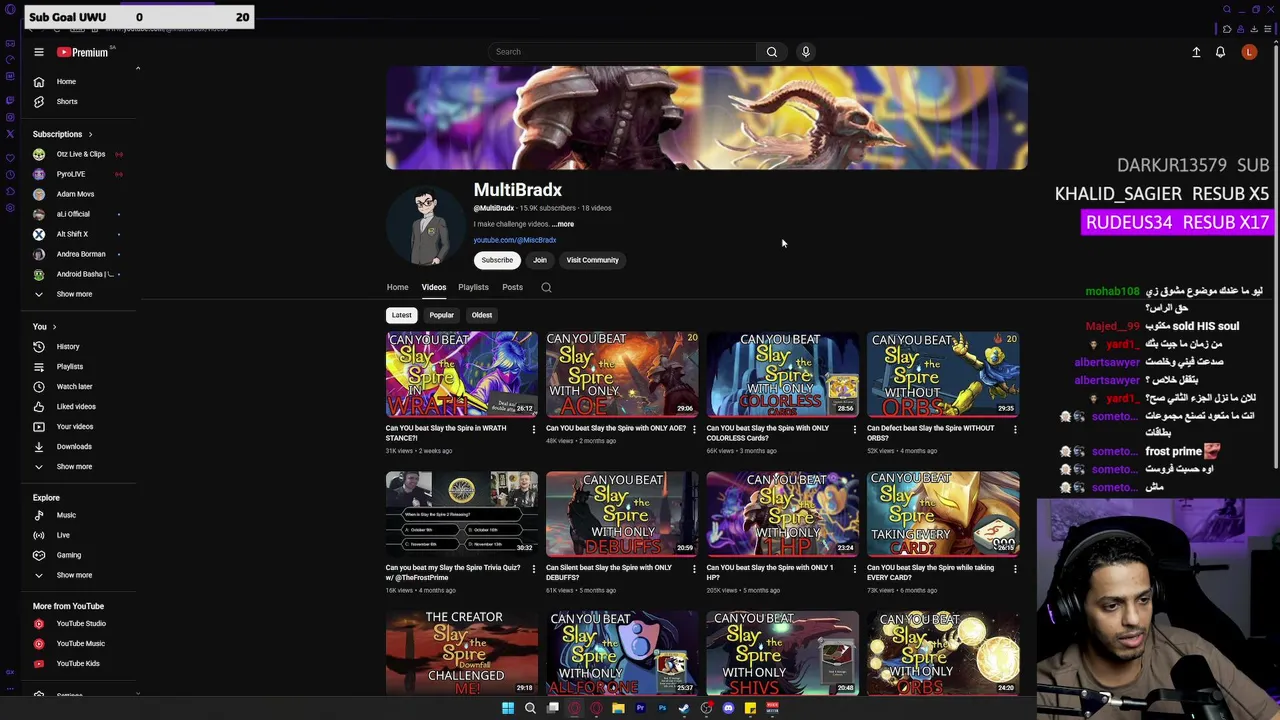The height and width of the screenshot is (720, 1280).
Task: Open options for COLORLESS Cards video
Action: (854, 429)
